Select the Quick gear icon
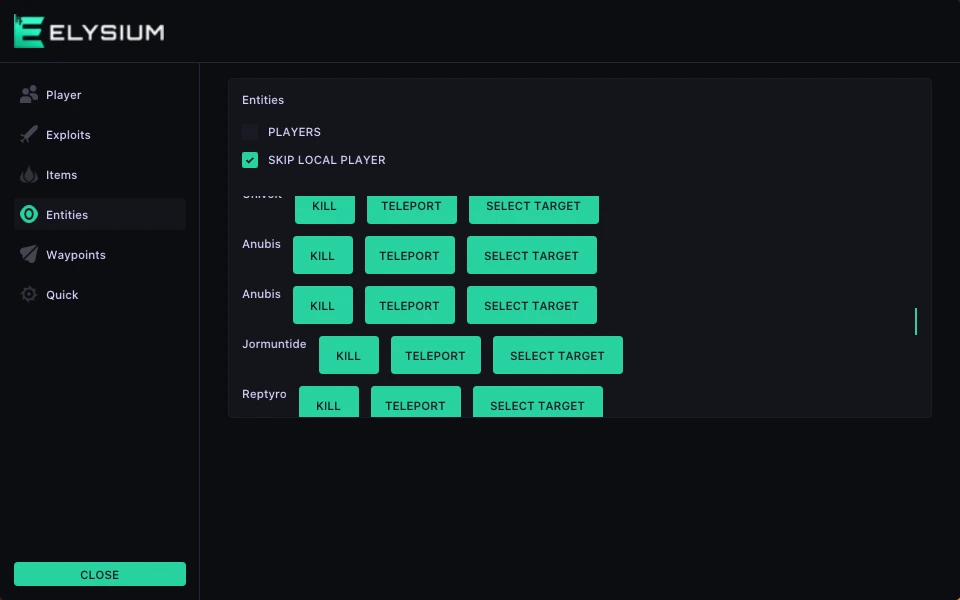960x600 pixels. [29, 294]
